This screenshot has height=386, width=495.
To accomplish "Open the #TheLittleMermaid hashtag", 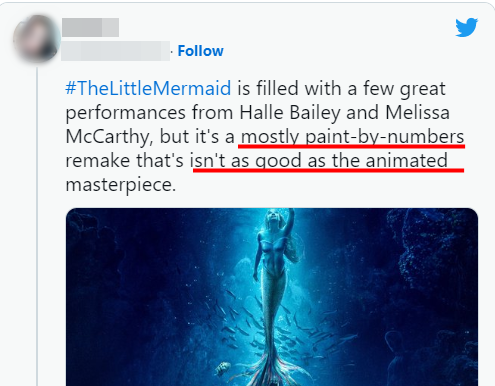I will click(x=148, y=88).
